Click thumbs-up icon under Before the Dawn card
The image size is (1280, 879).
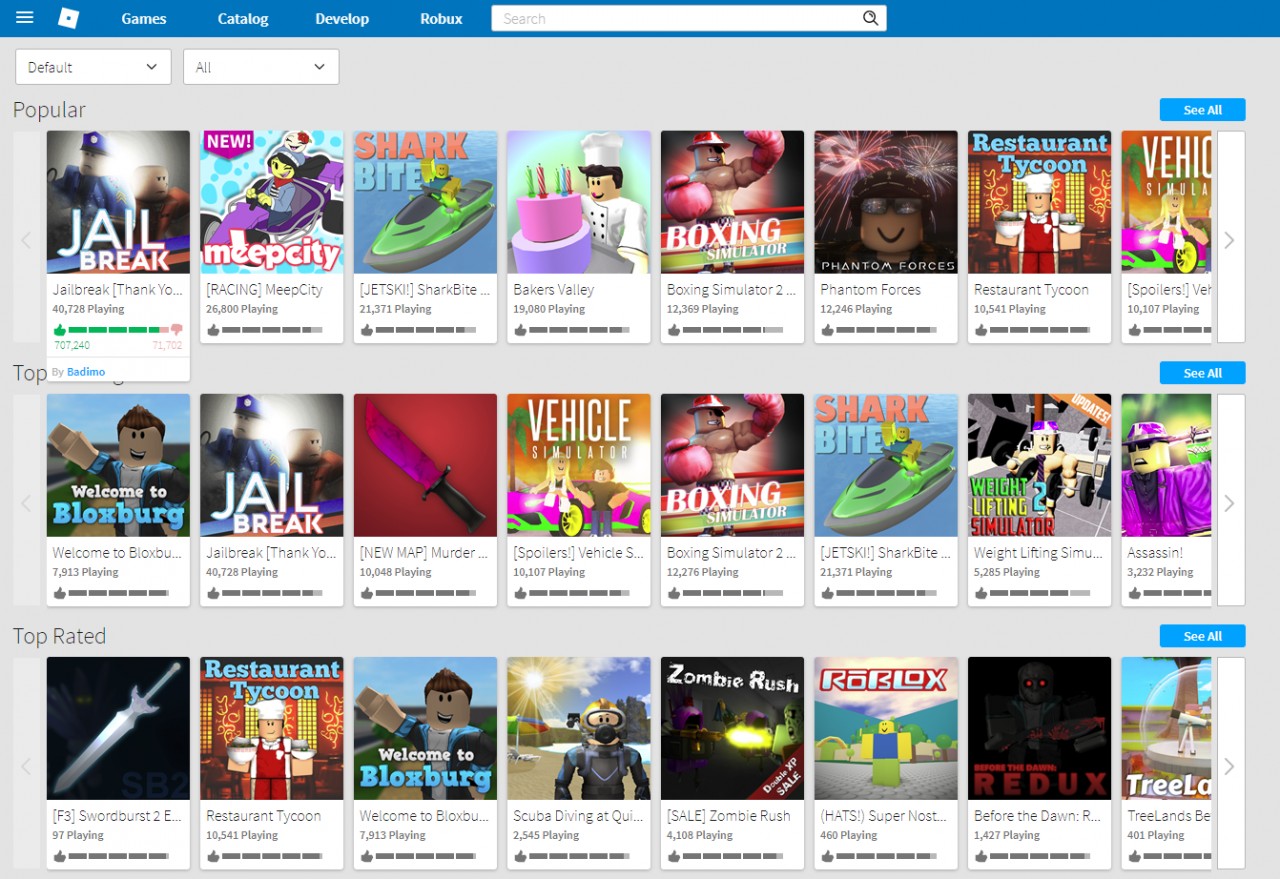pos(981,855)
